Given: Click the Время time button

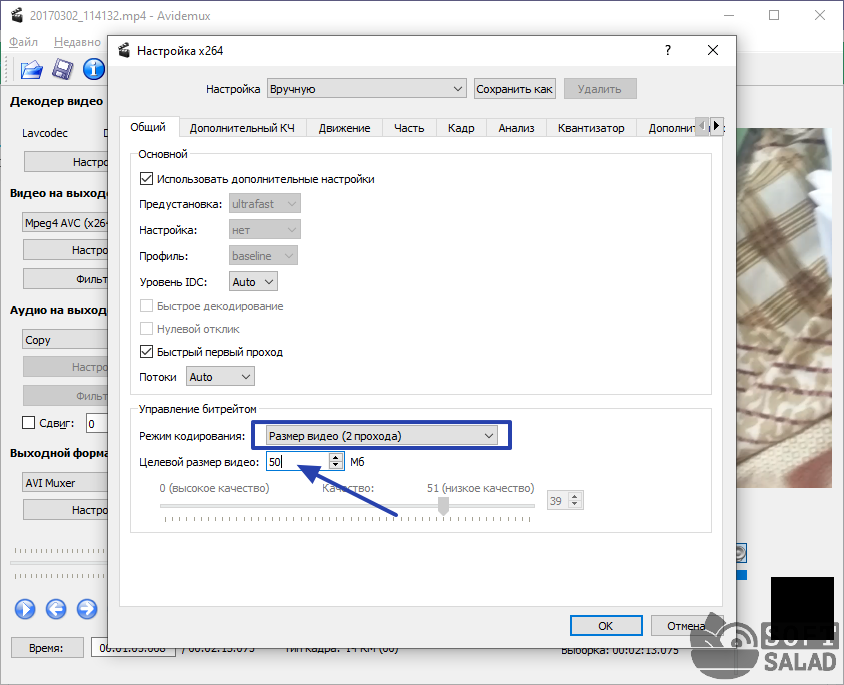Looking at the screenshot, I should pyautogui.click(x=47, y=648).
